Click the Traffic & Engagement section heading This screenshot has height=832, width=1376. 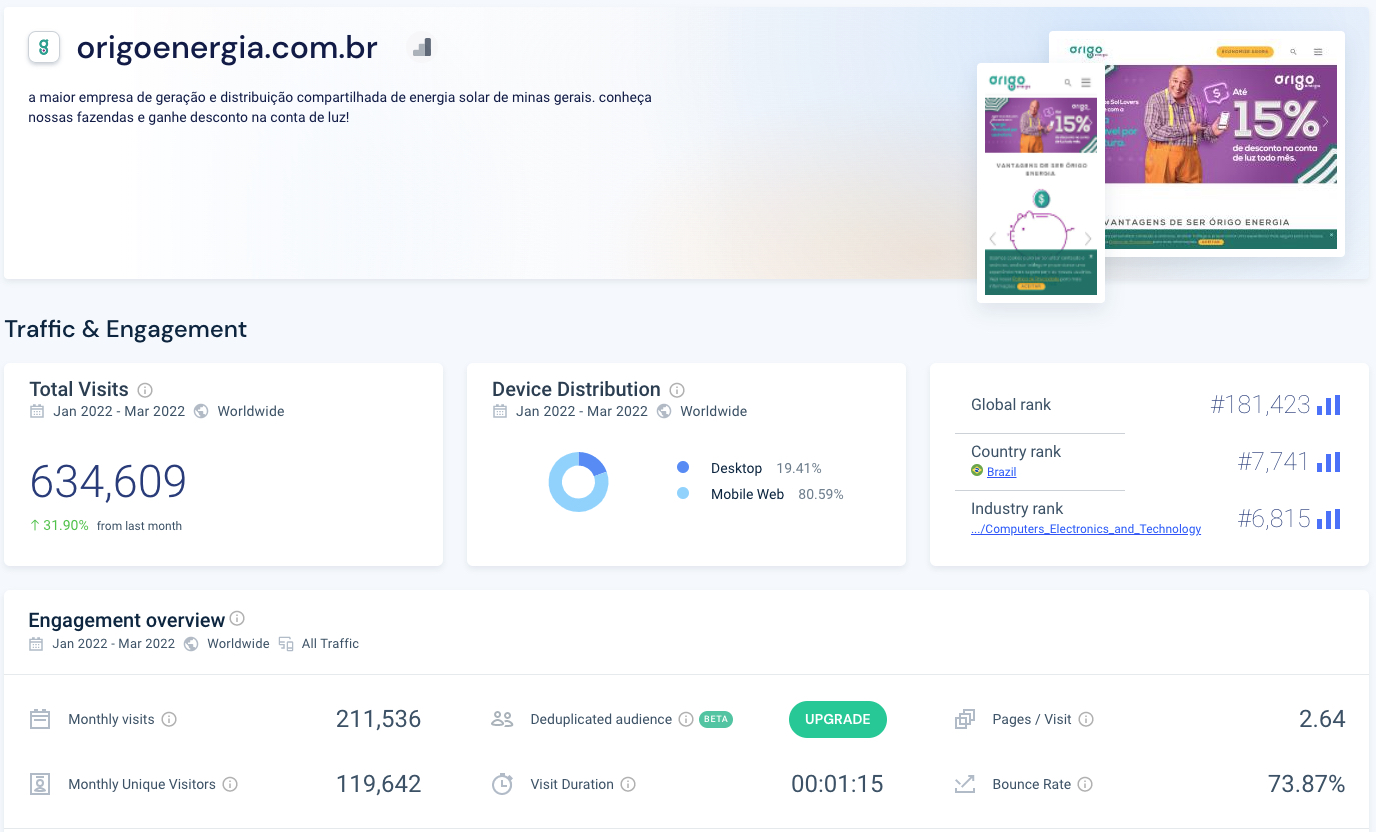[x=126, y=329]
